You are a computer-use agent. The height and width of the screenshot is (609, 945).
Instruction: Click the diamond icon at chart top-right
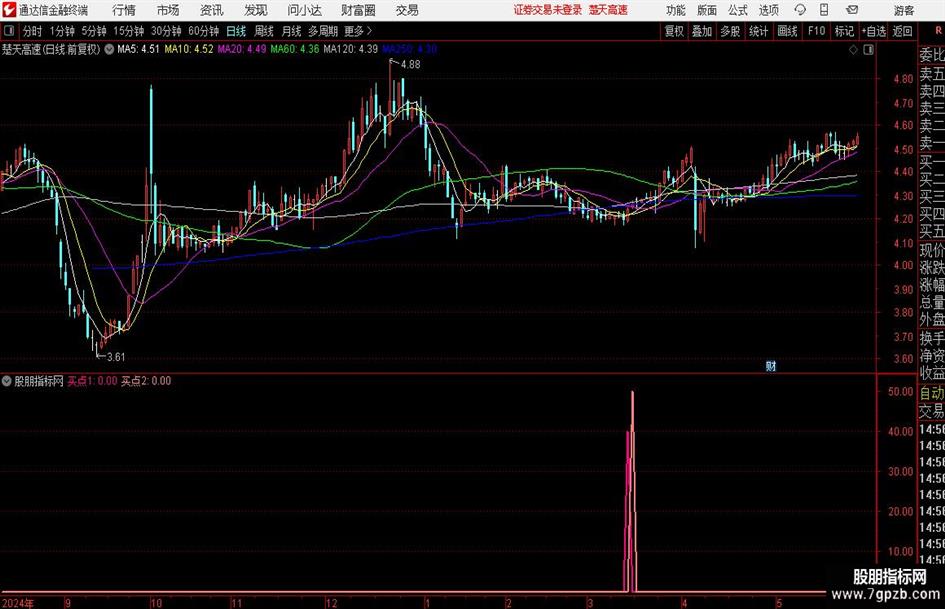pyautogui.click(x=853, y=50)
